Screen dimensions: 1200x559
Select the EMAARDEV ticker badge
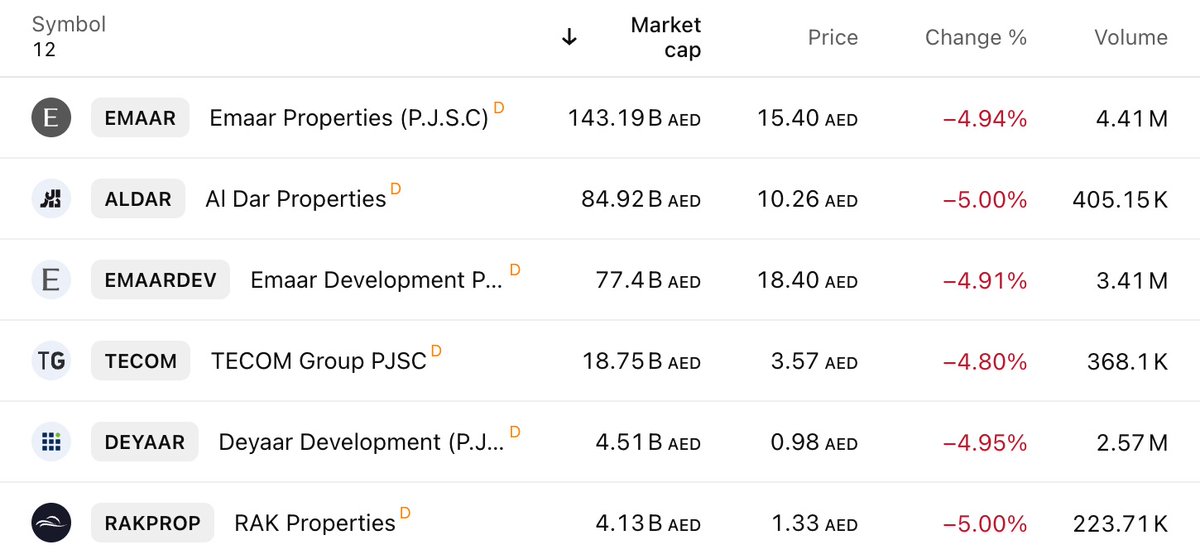tap(160, 280)
